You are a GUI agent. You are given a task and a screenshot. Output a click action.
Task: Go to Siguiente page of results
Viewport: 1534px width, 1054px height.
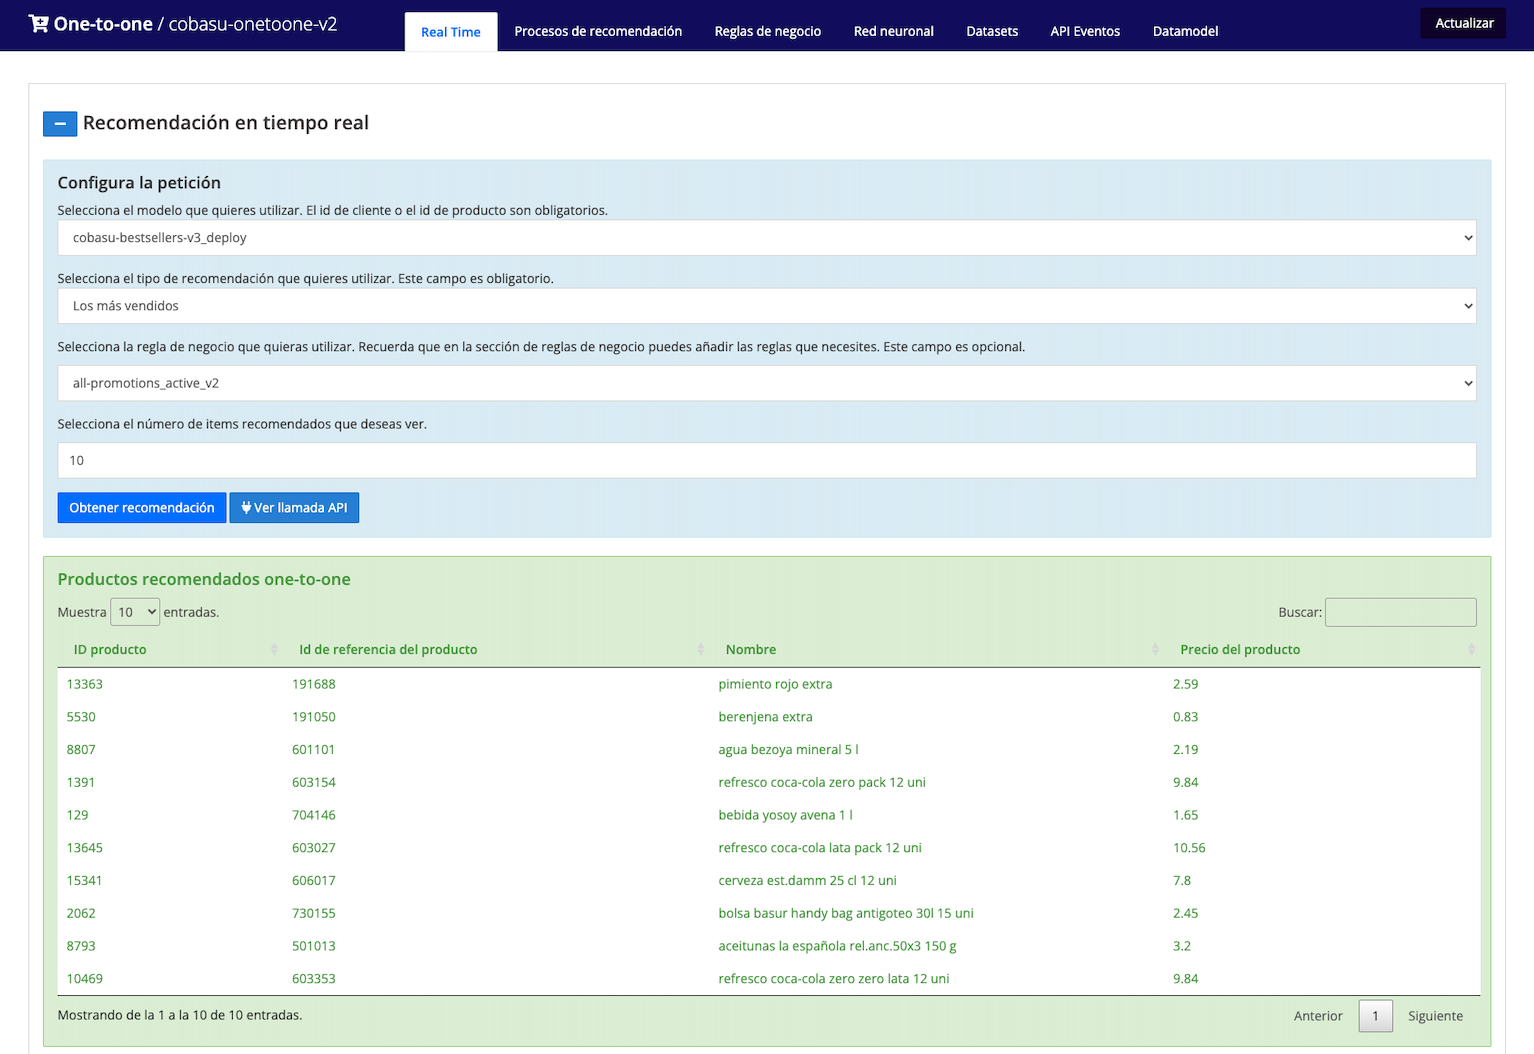pyautogui.click(x=1435, y=1016)
